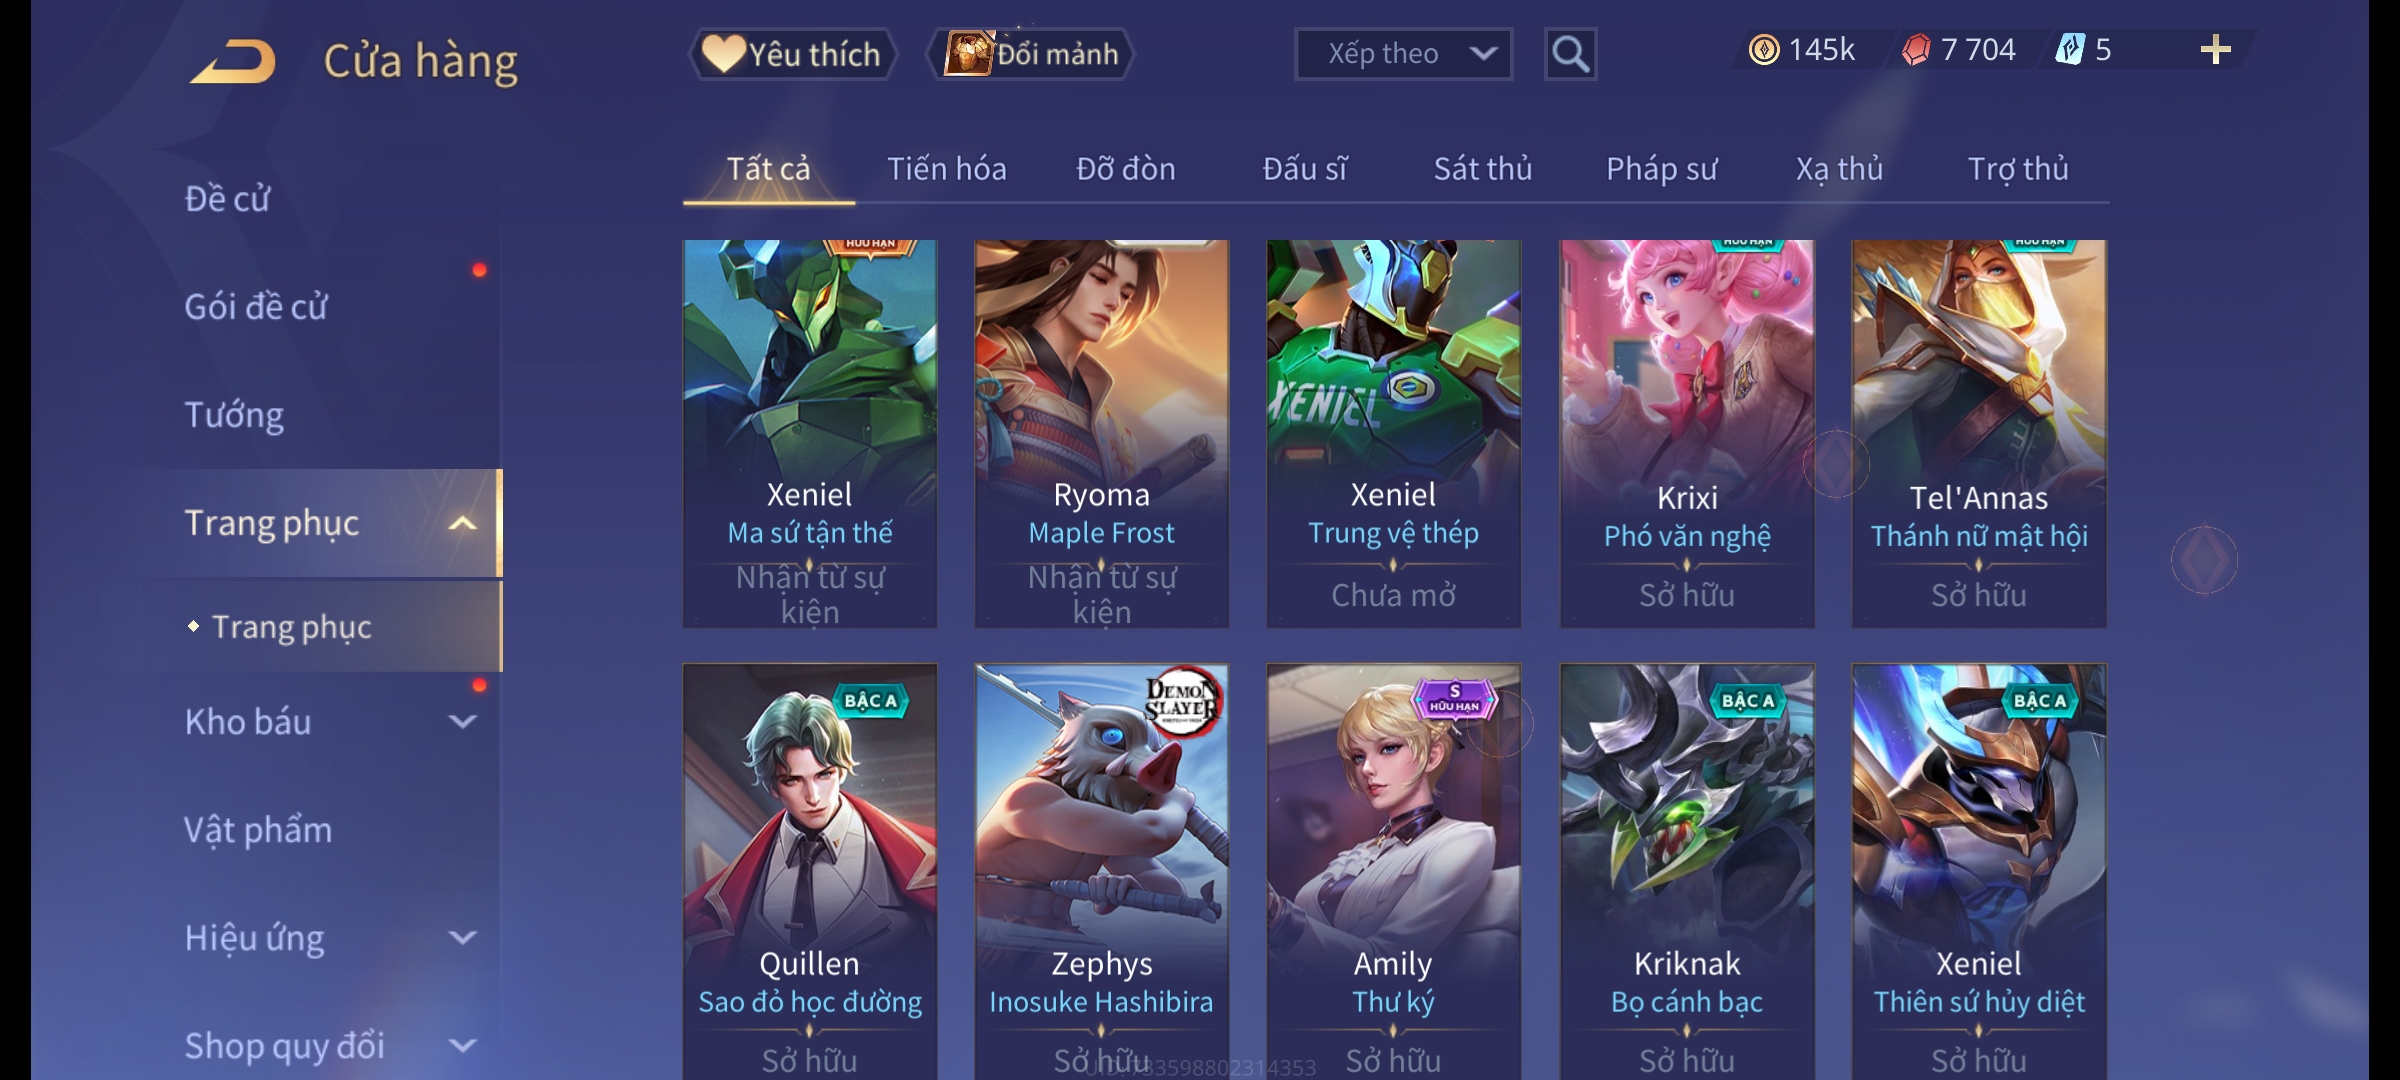Tap the plus icon to add currency

pos(2216,50)
